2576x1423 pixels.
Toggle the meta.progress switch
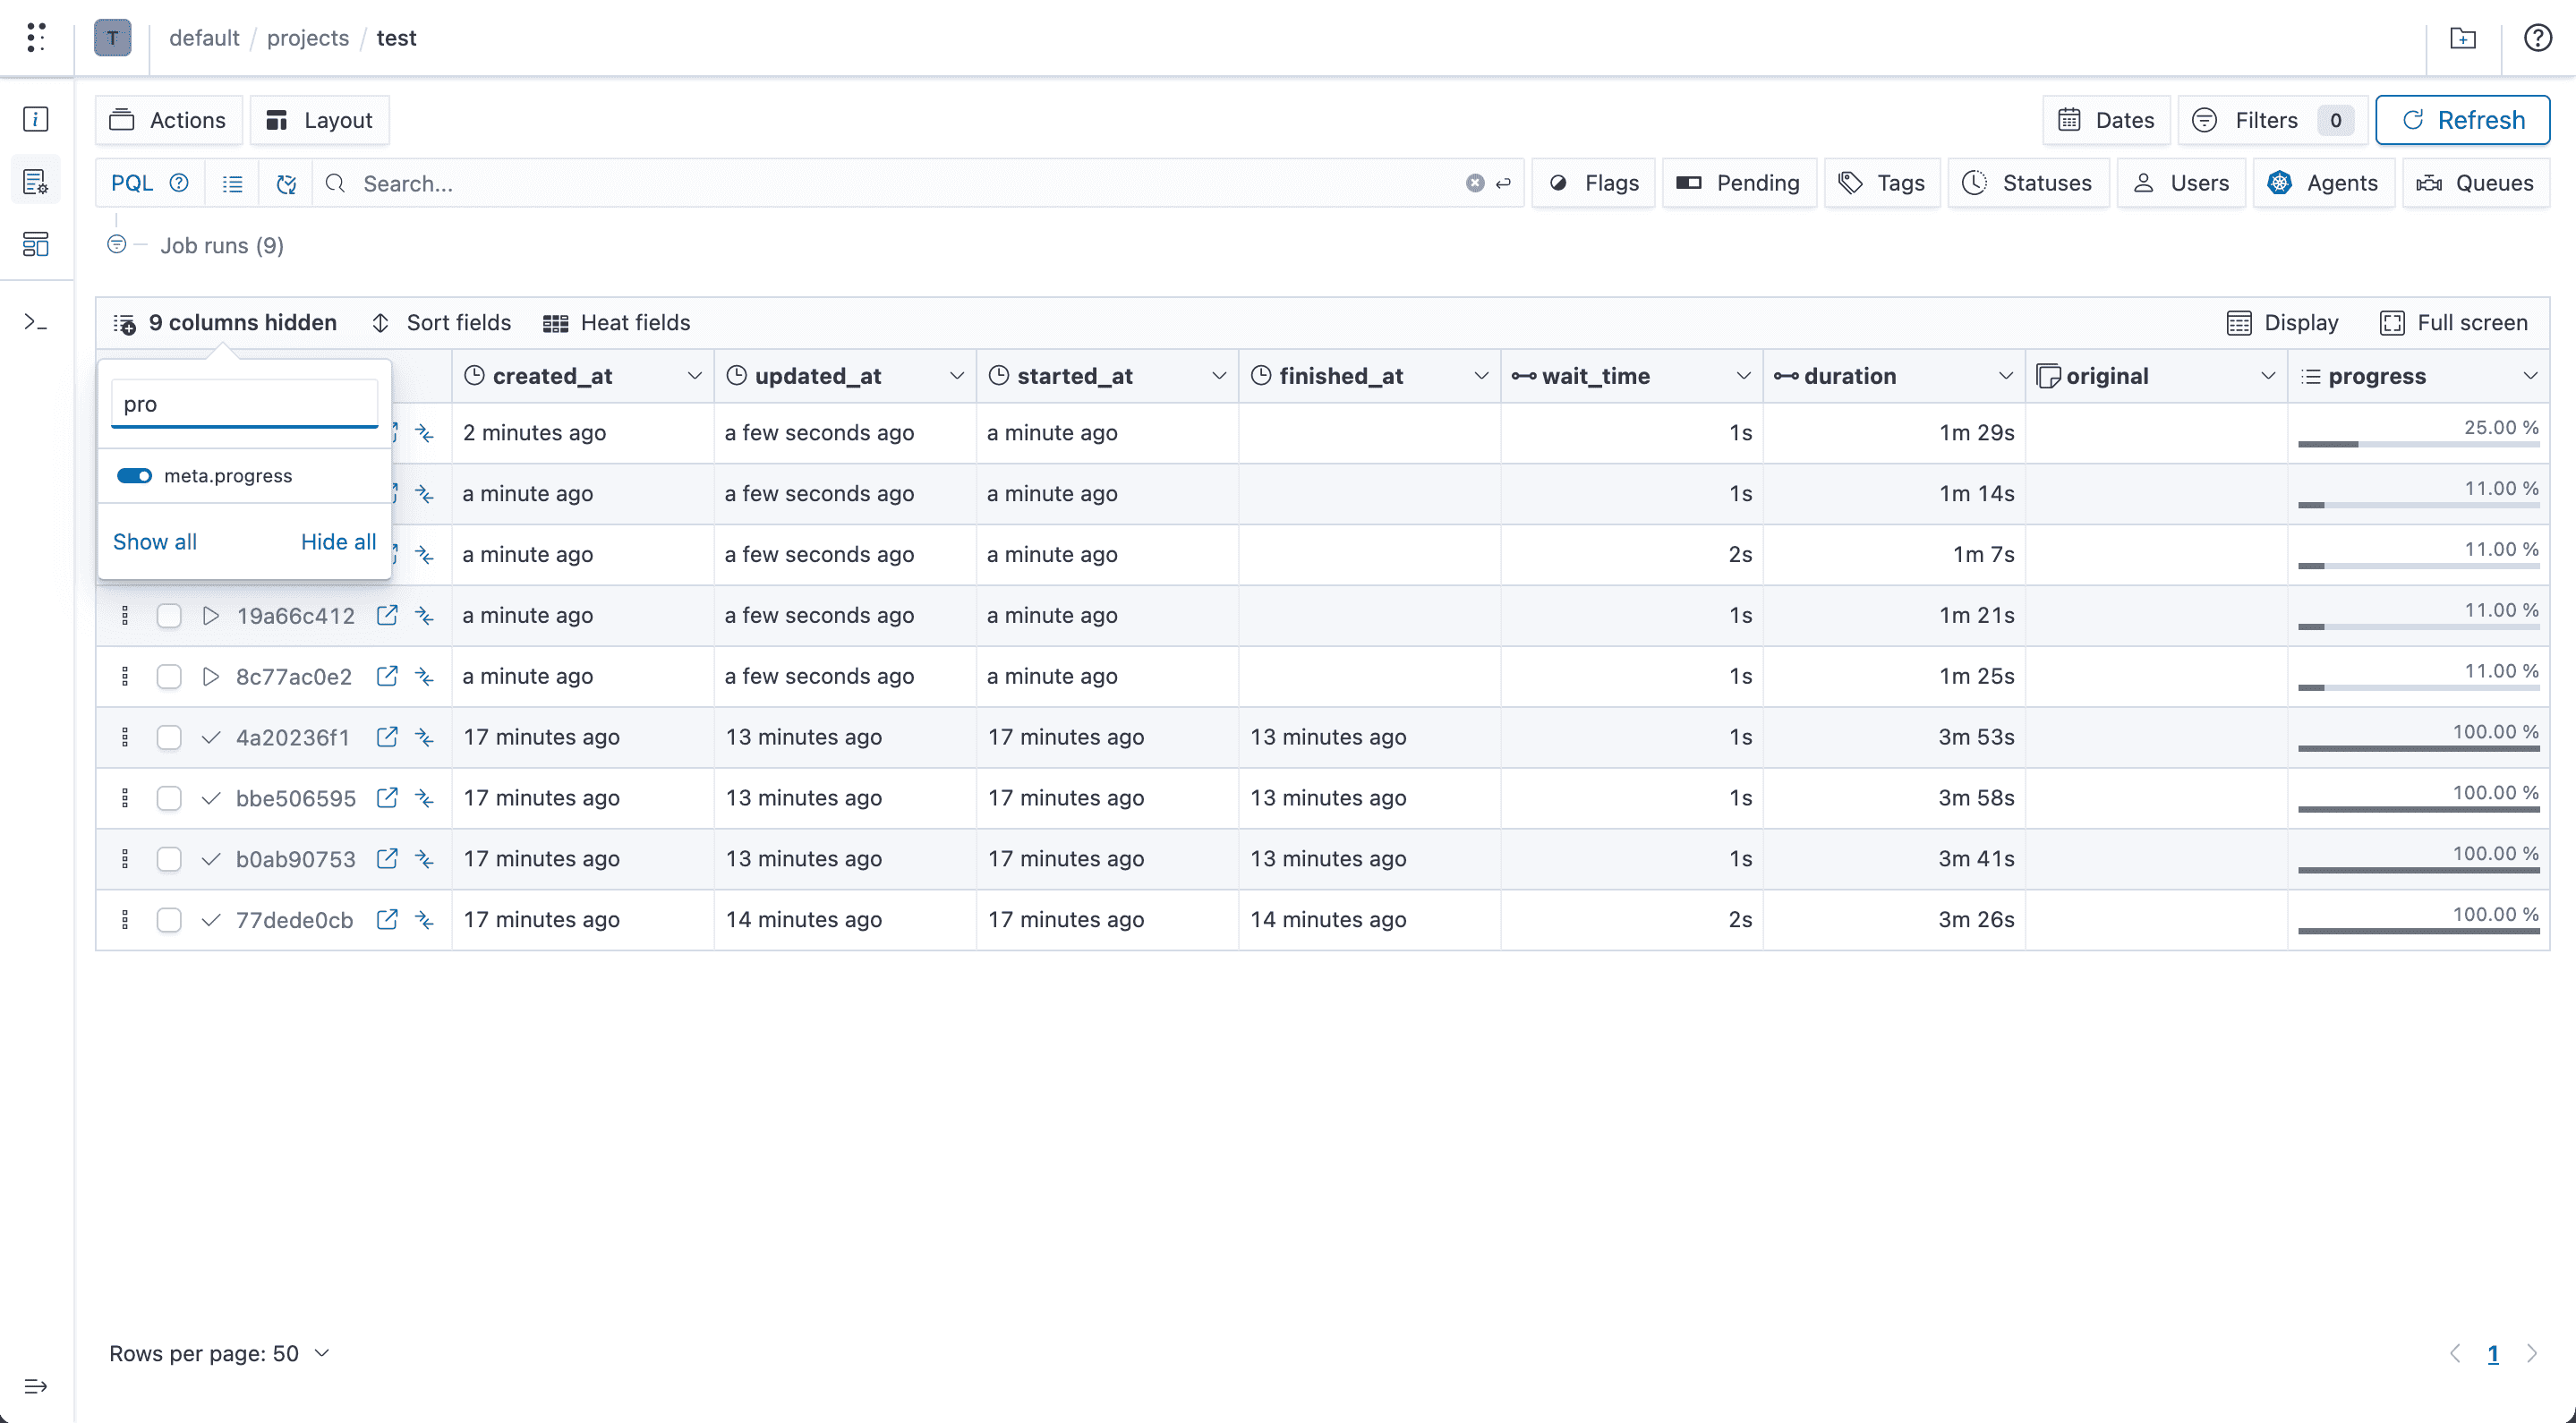coord(134,475)
